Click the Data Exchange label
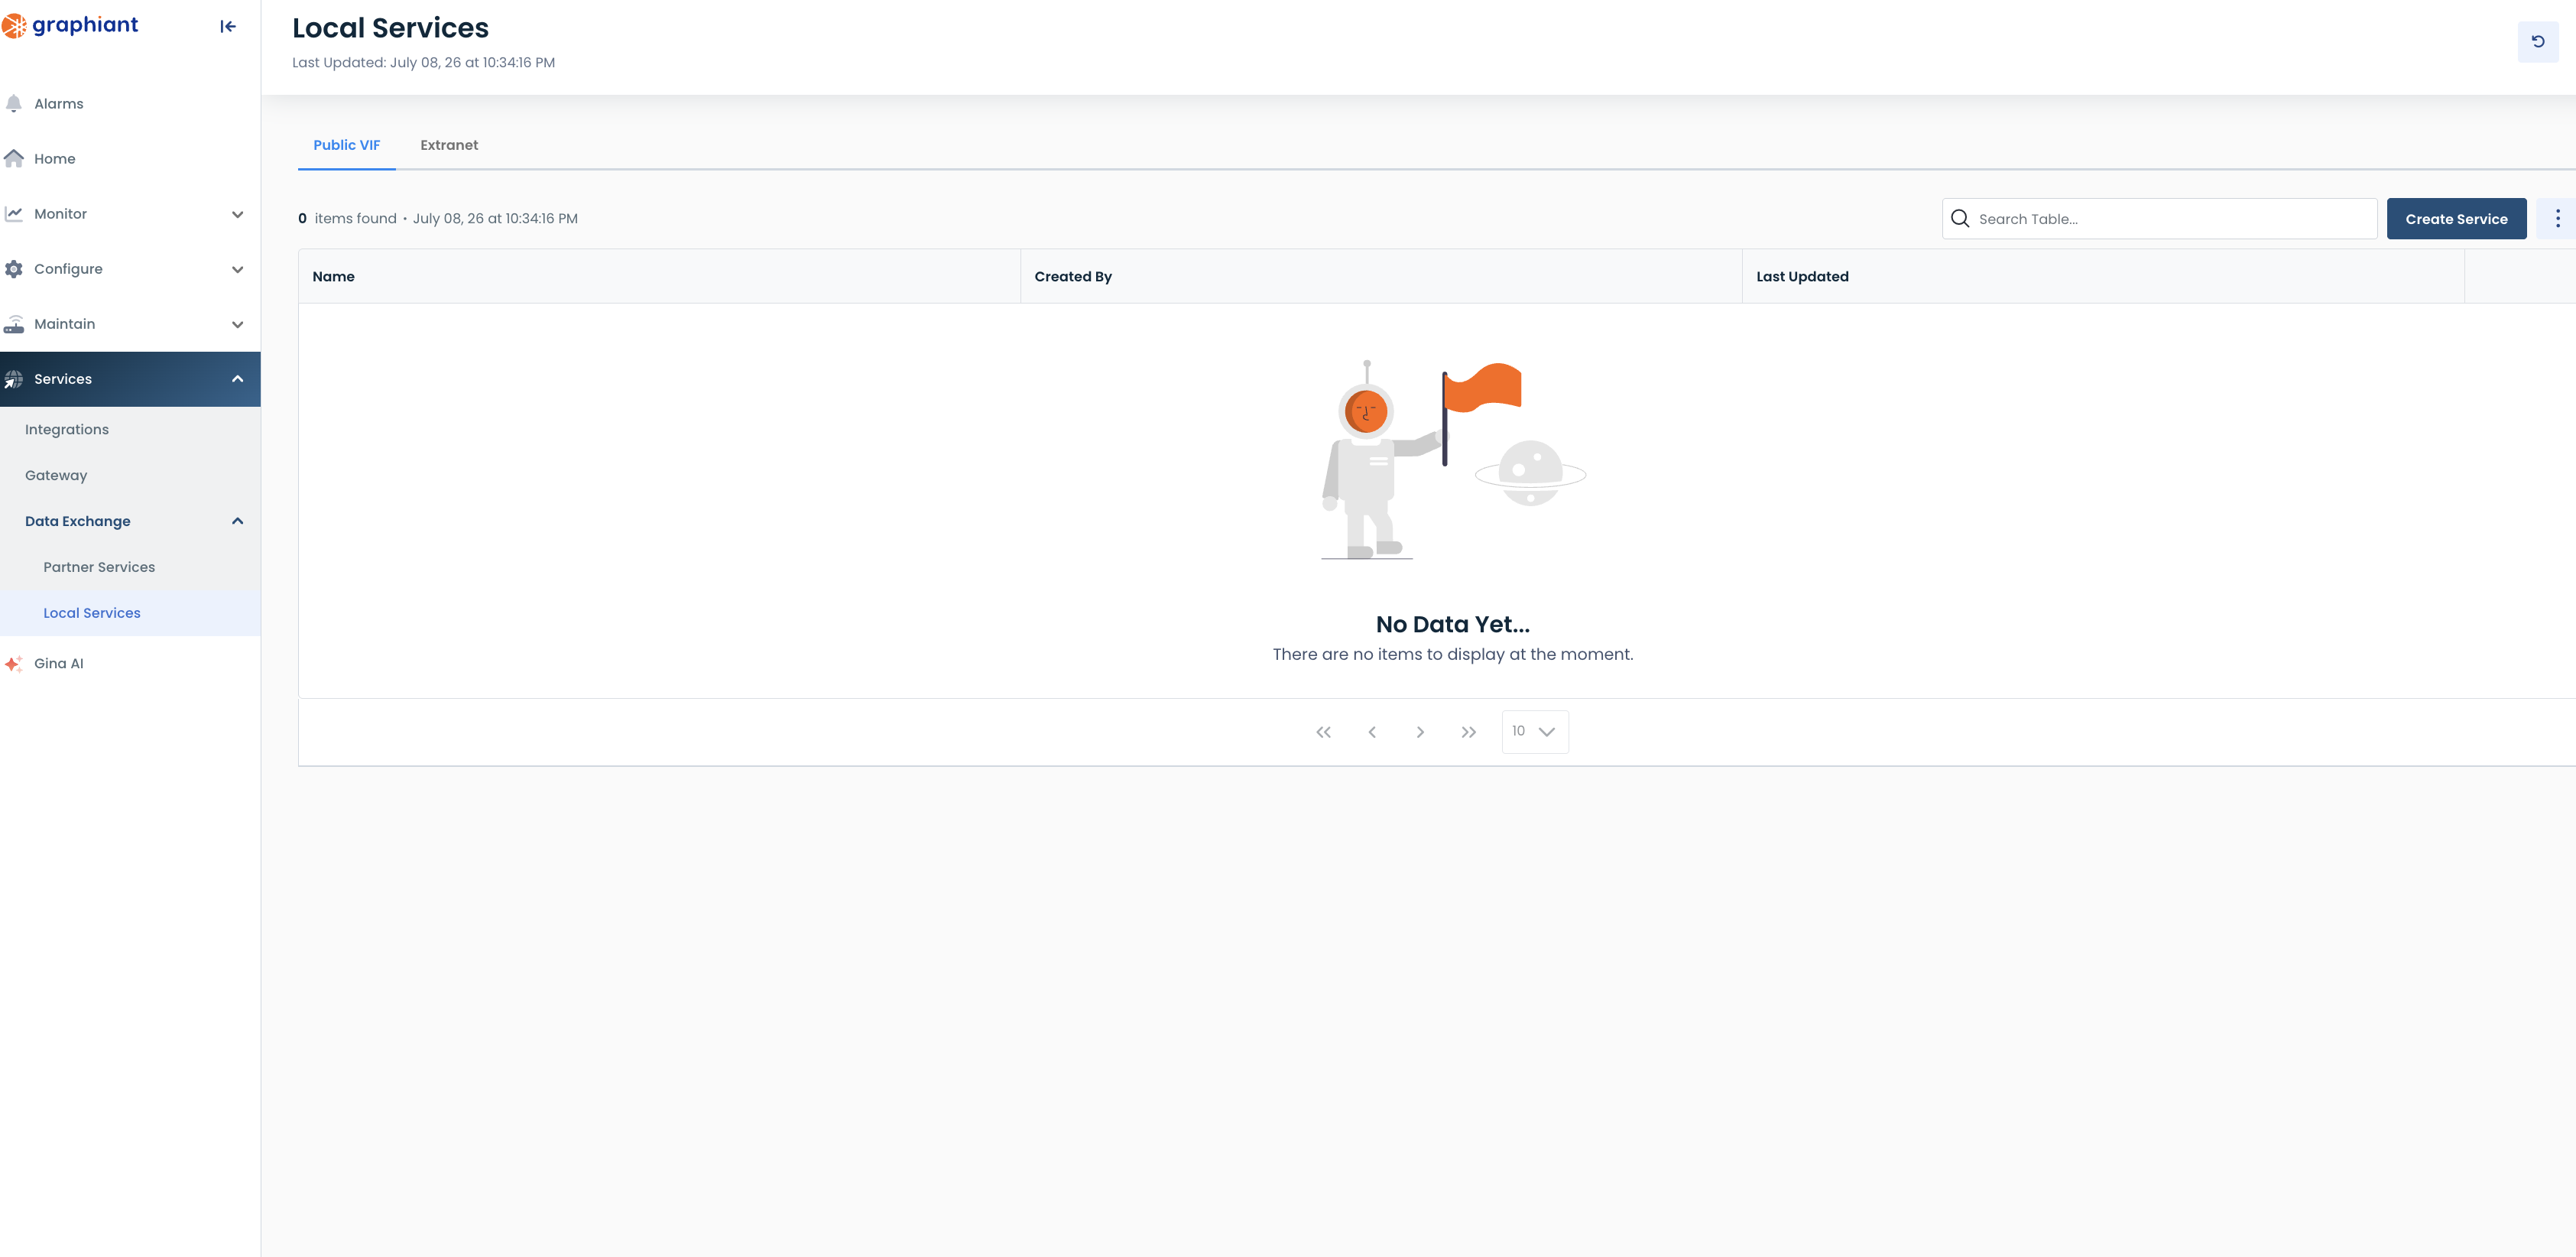This screenshot has width=2576, height=1257. (x=78, y=521)
